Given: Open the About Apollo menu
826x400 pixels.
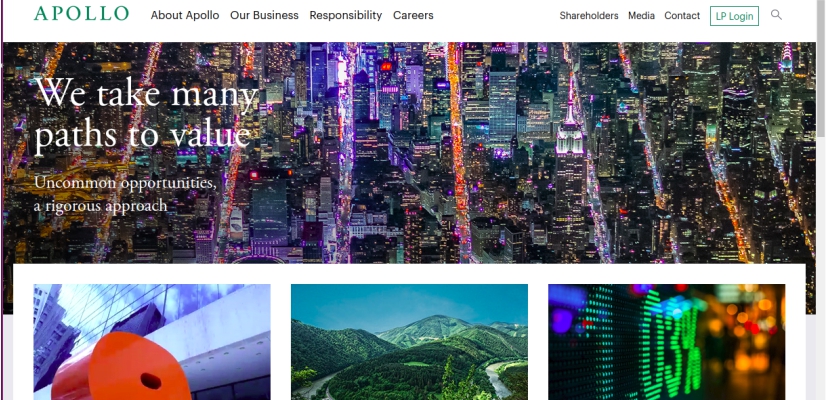Looking at the screenshot, I should (x=185, y=15).
